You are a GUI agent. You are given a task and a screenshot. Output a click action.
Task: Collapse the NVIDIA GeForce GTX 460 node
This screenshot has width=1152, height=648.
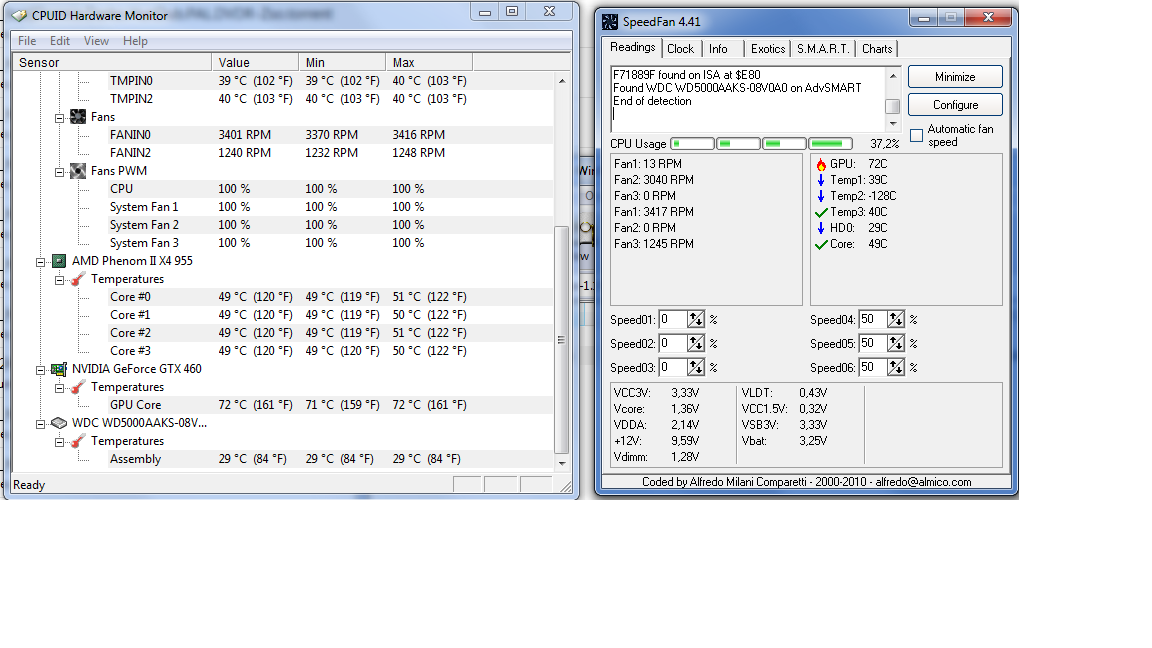(x=40, y=370)
